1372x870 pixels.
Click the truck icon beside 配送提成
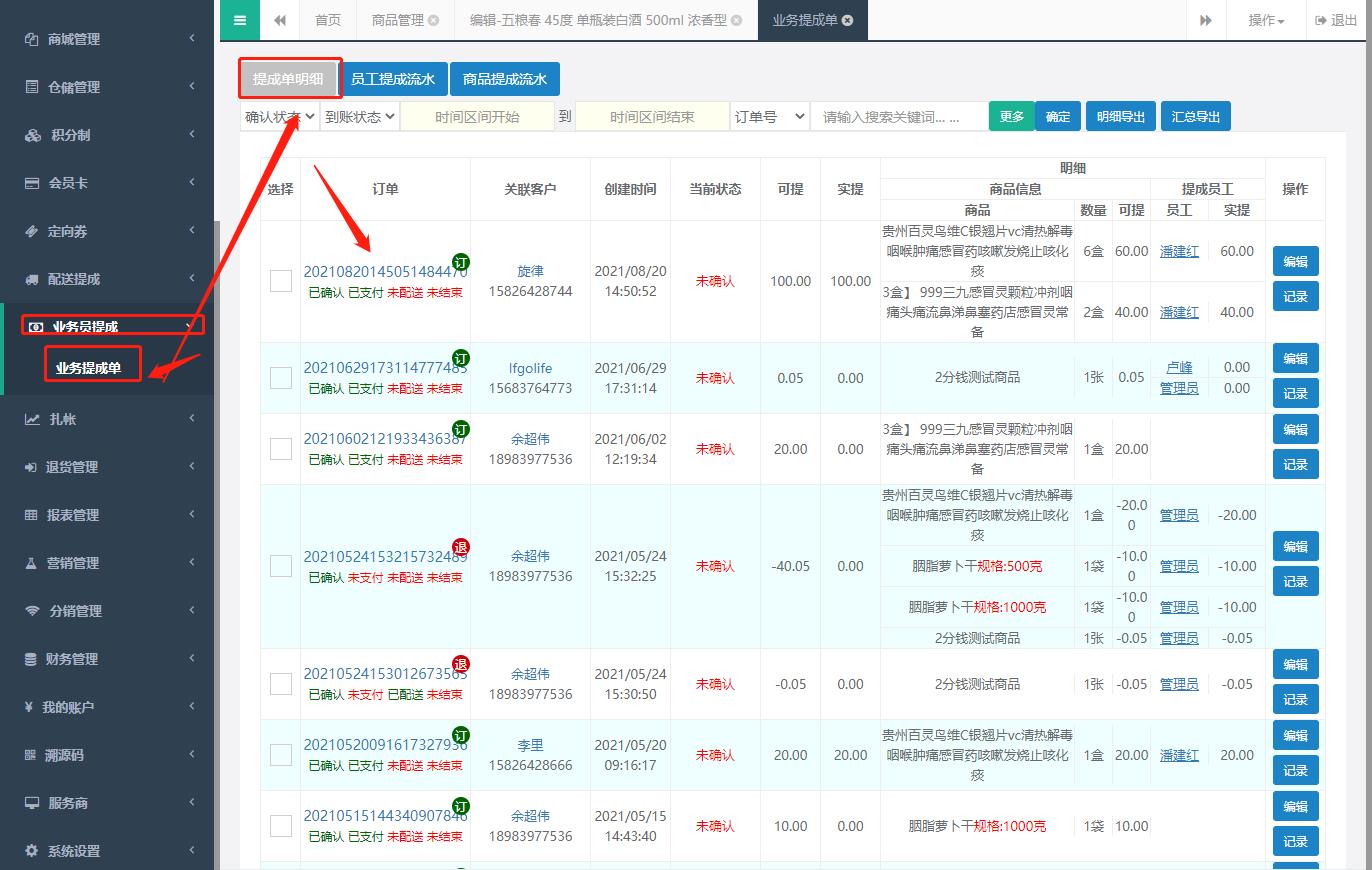(x=32, y=279)
